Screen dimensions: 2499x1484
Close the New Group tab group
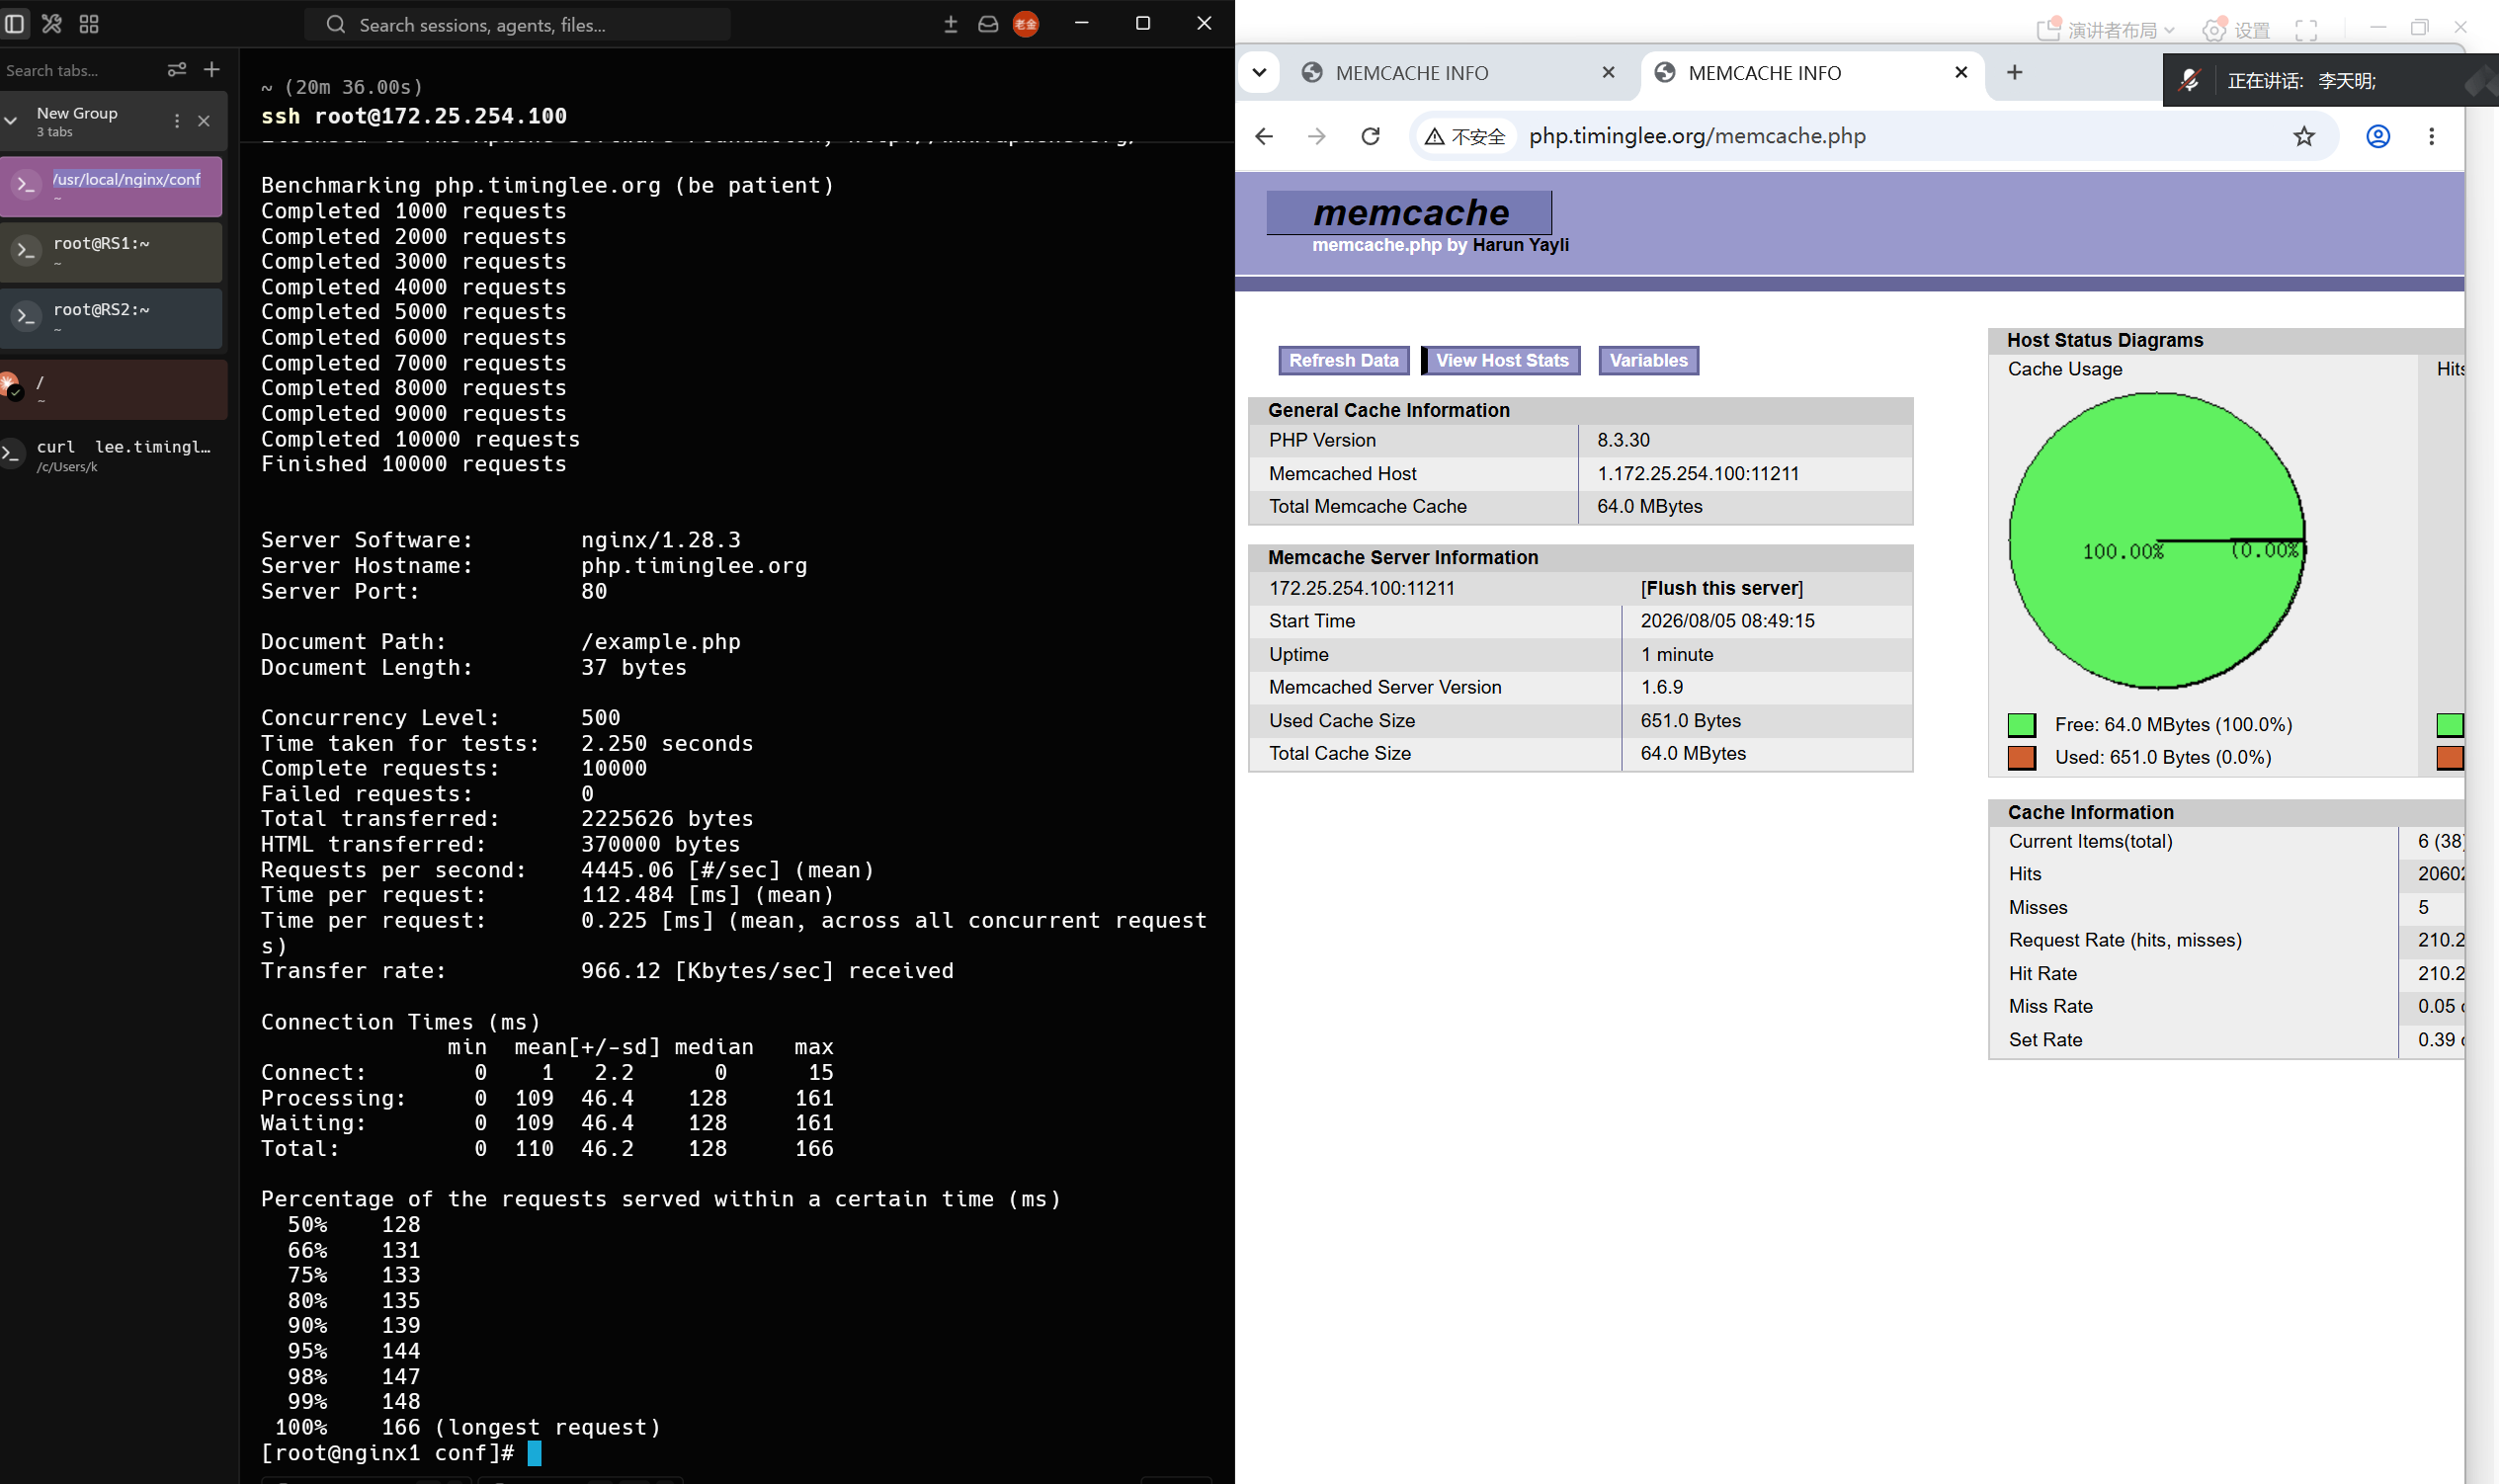204,121
